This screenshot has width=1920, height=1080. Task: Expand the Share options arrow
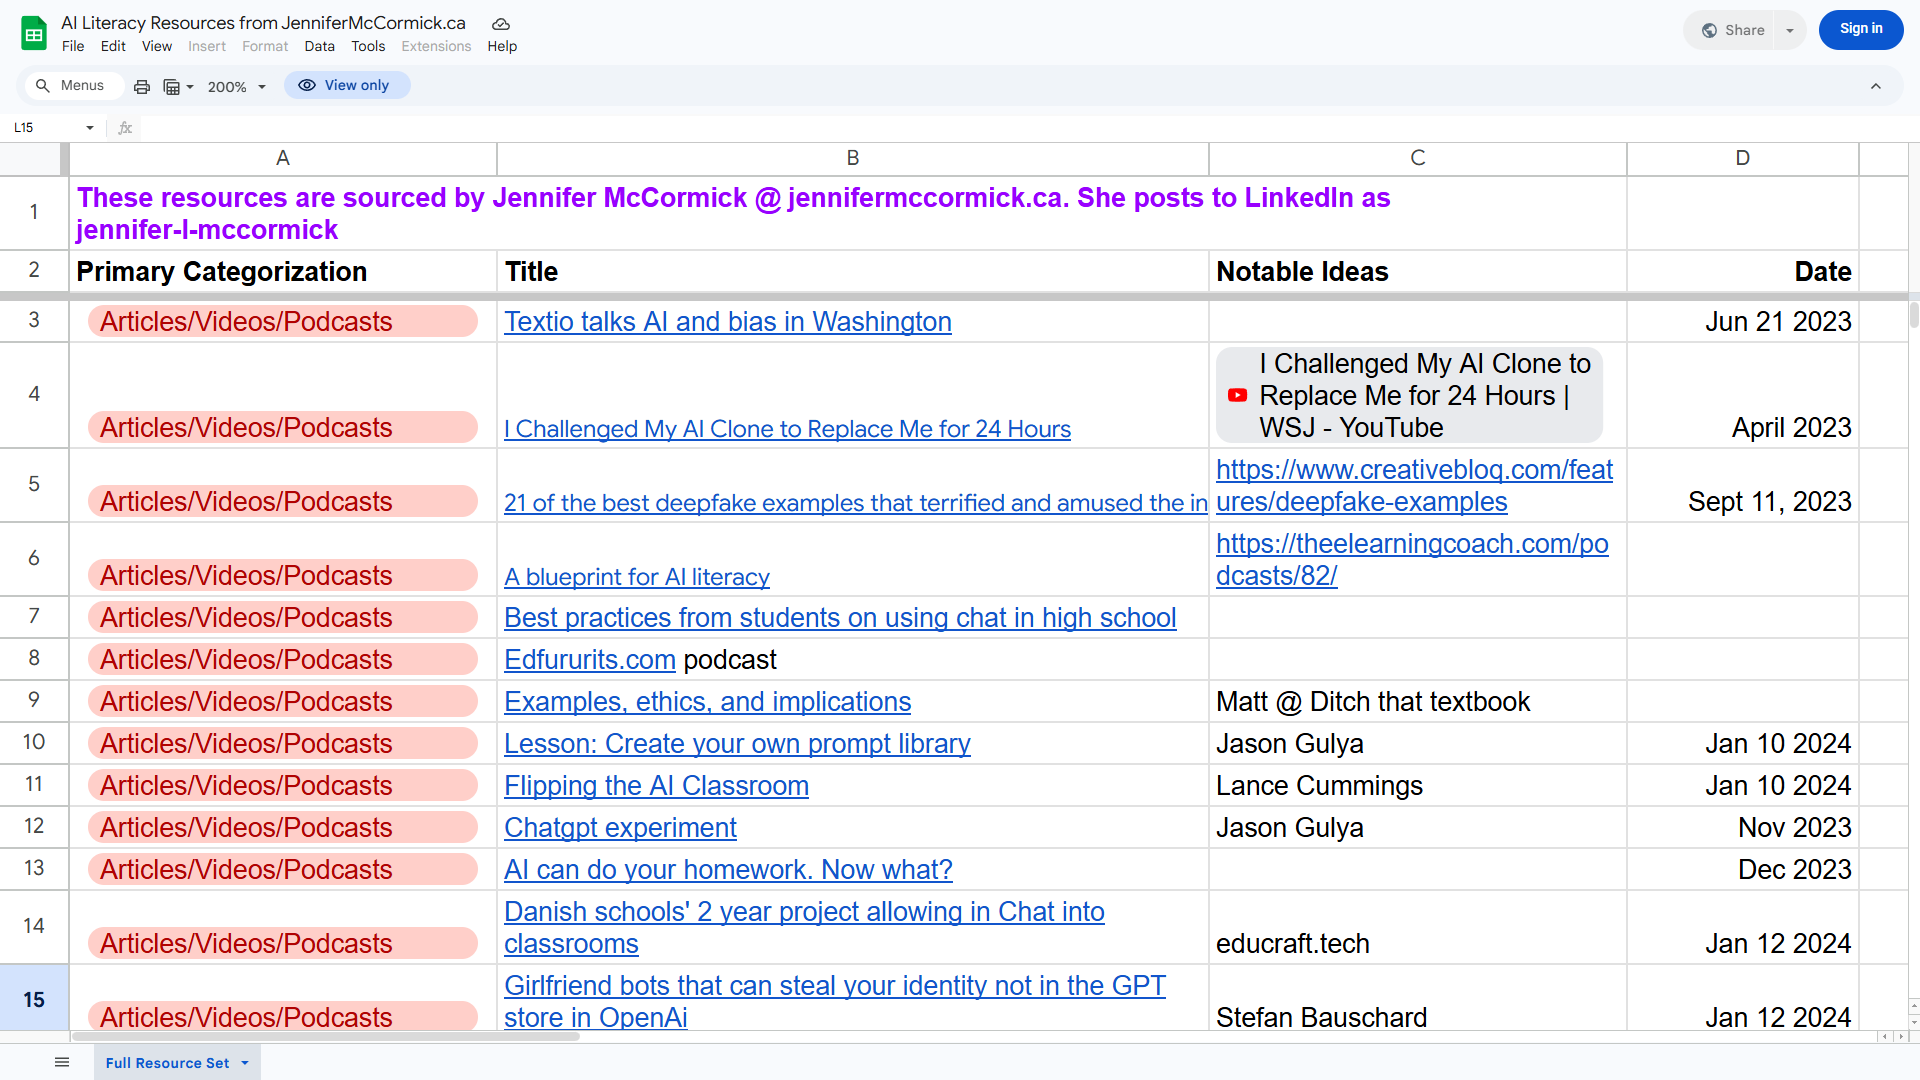point(1790,30)
